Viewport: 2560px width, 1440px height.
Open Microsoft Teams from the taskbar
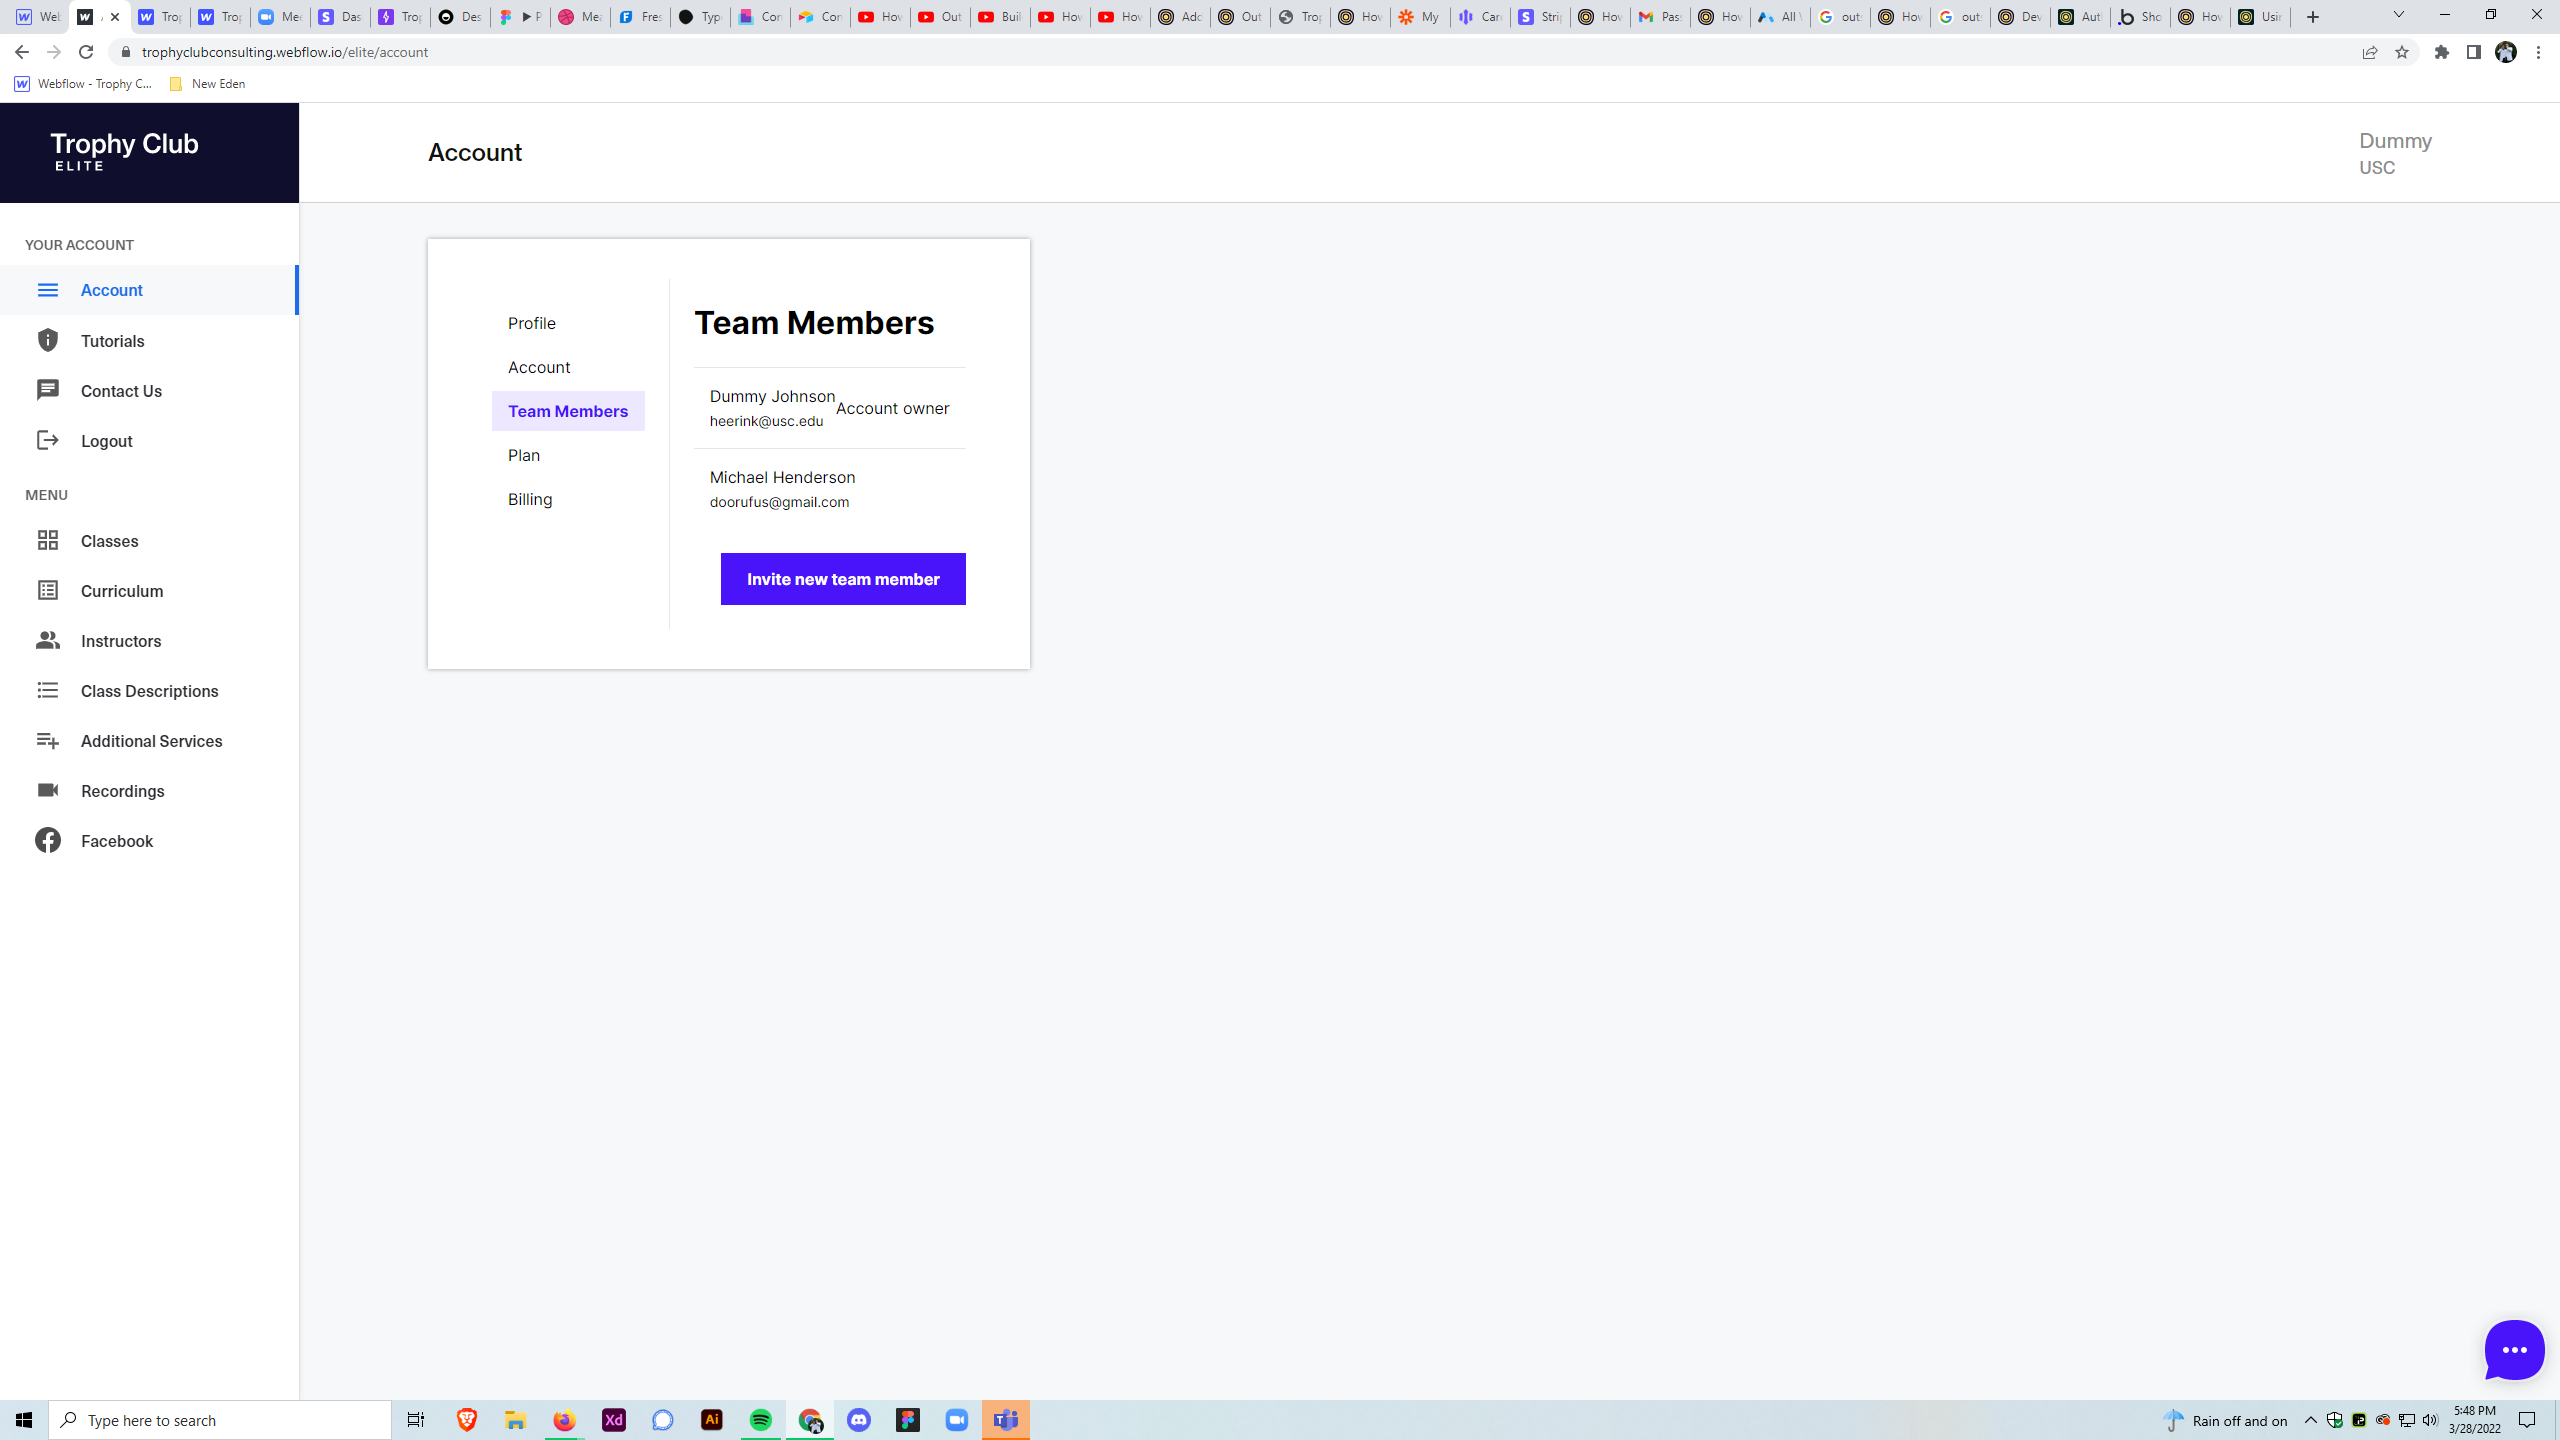click(x=1006, y=1419)
